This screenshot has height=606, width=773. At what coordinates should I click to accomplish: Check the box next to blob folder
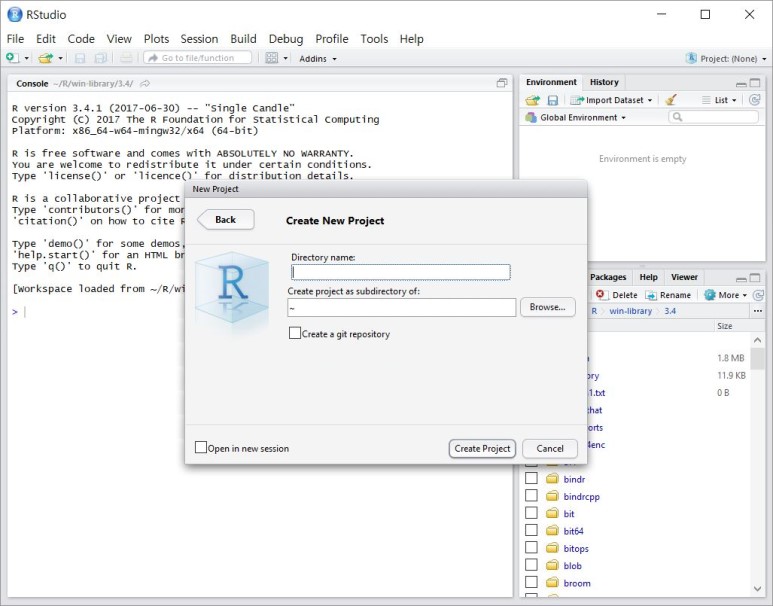pos(531,565)
